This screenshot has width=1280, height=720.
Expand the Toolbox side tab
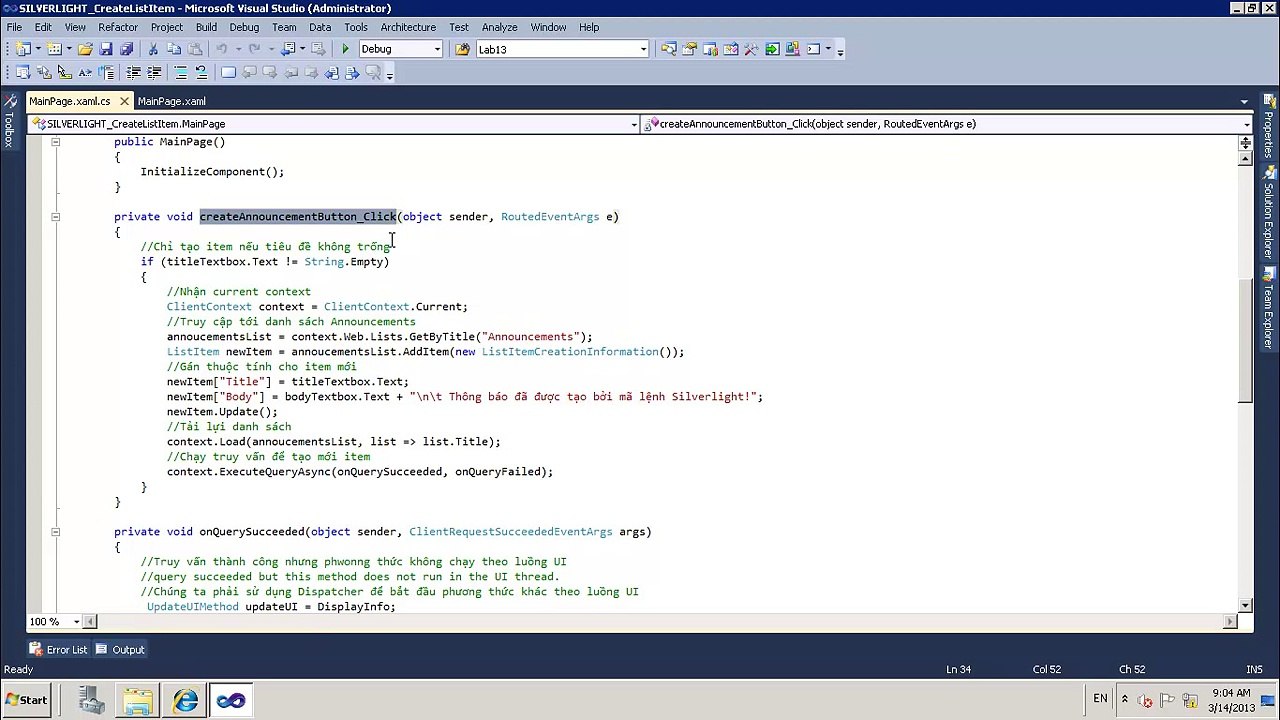(x=9, y=122)
